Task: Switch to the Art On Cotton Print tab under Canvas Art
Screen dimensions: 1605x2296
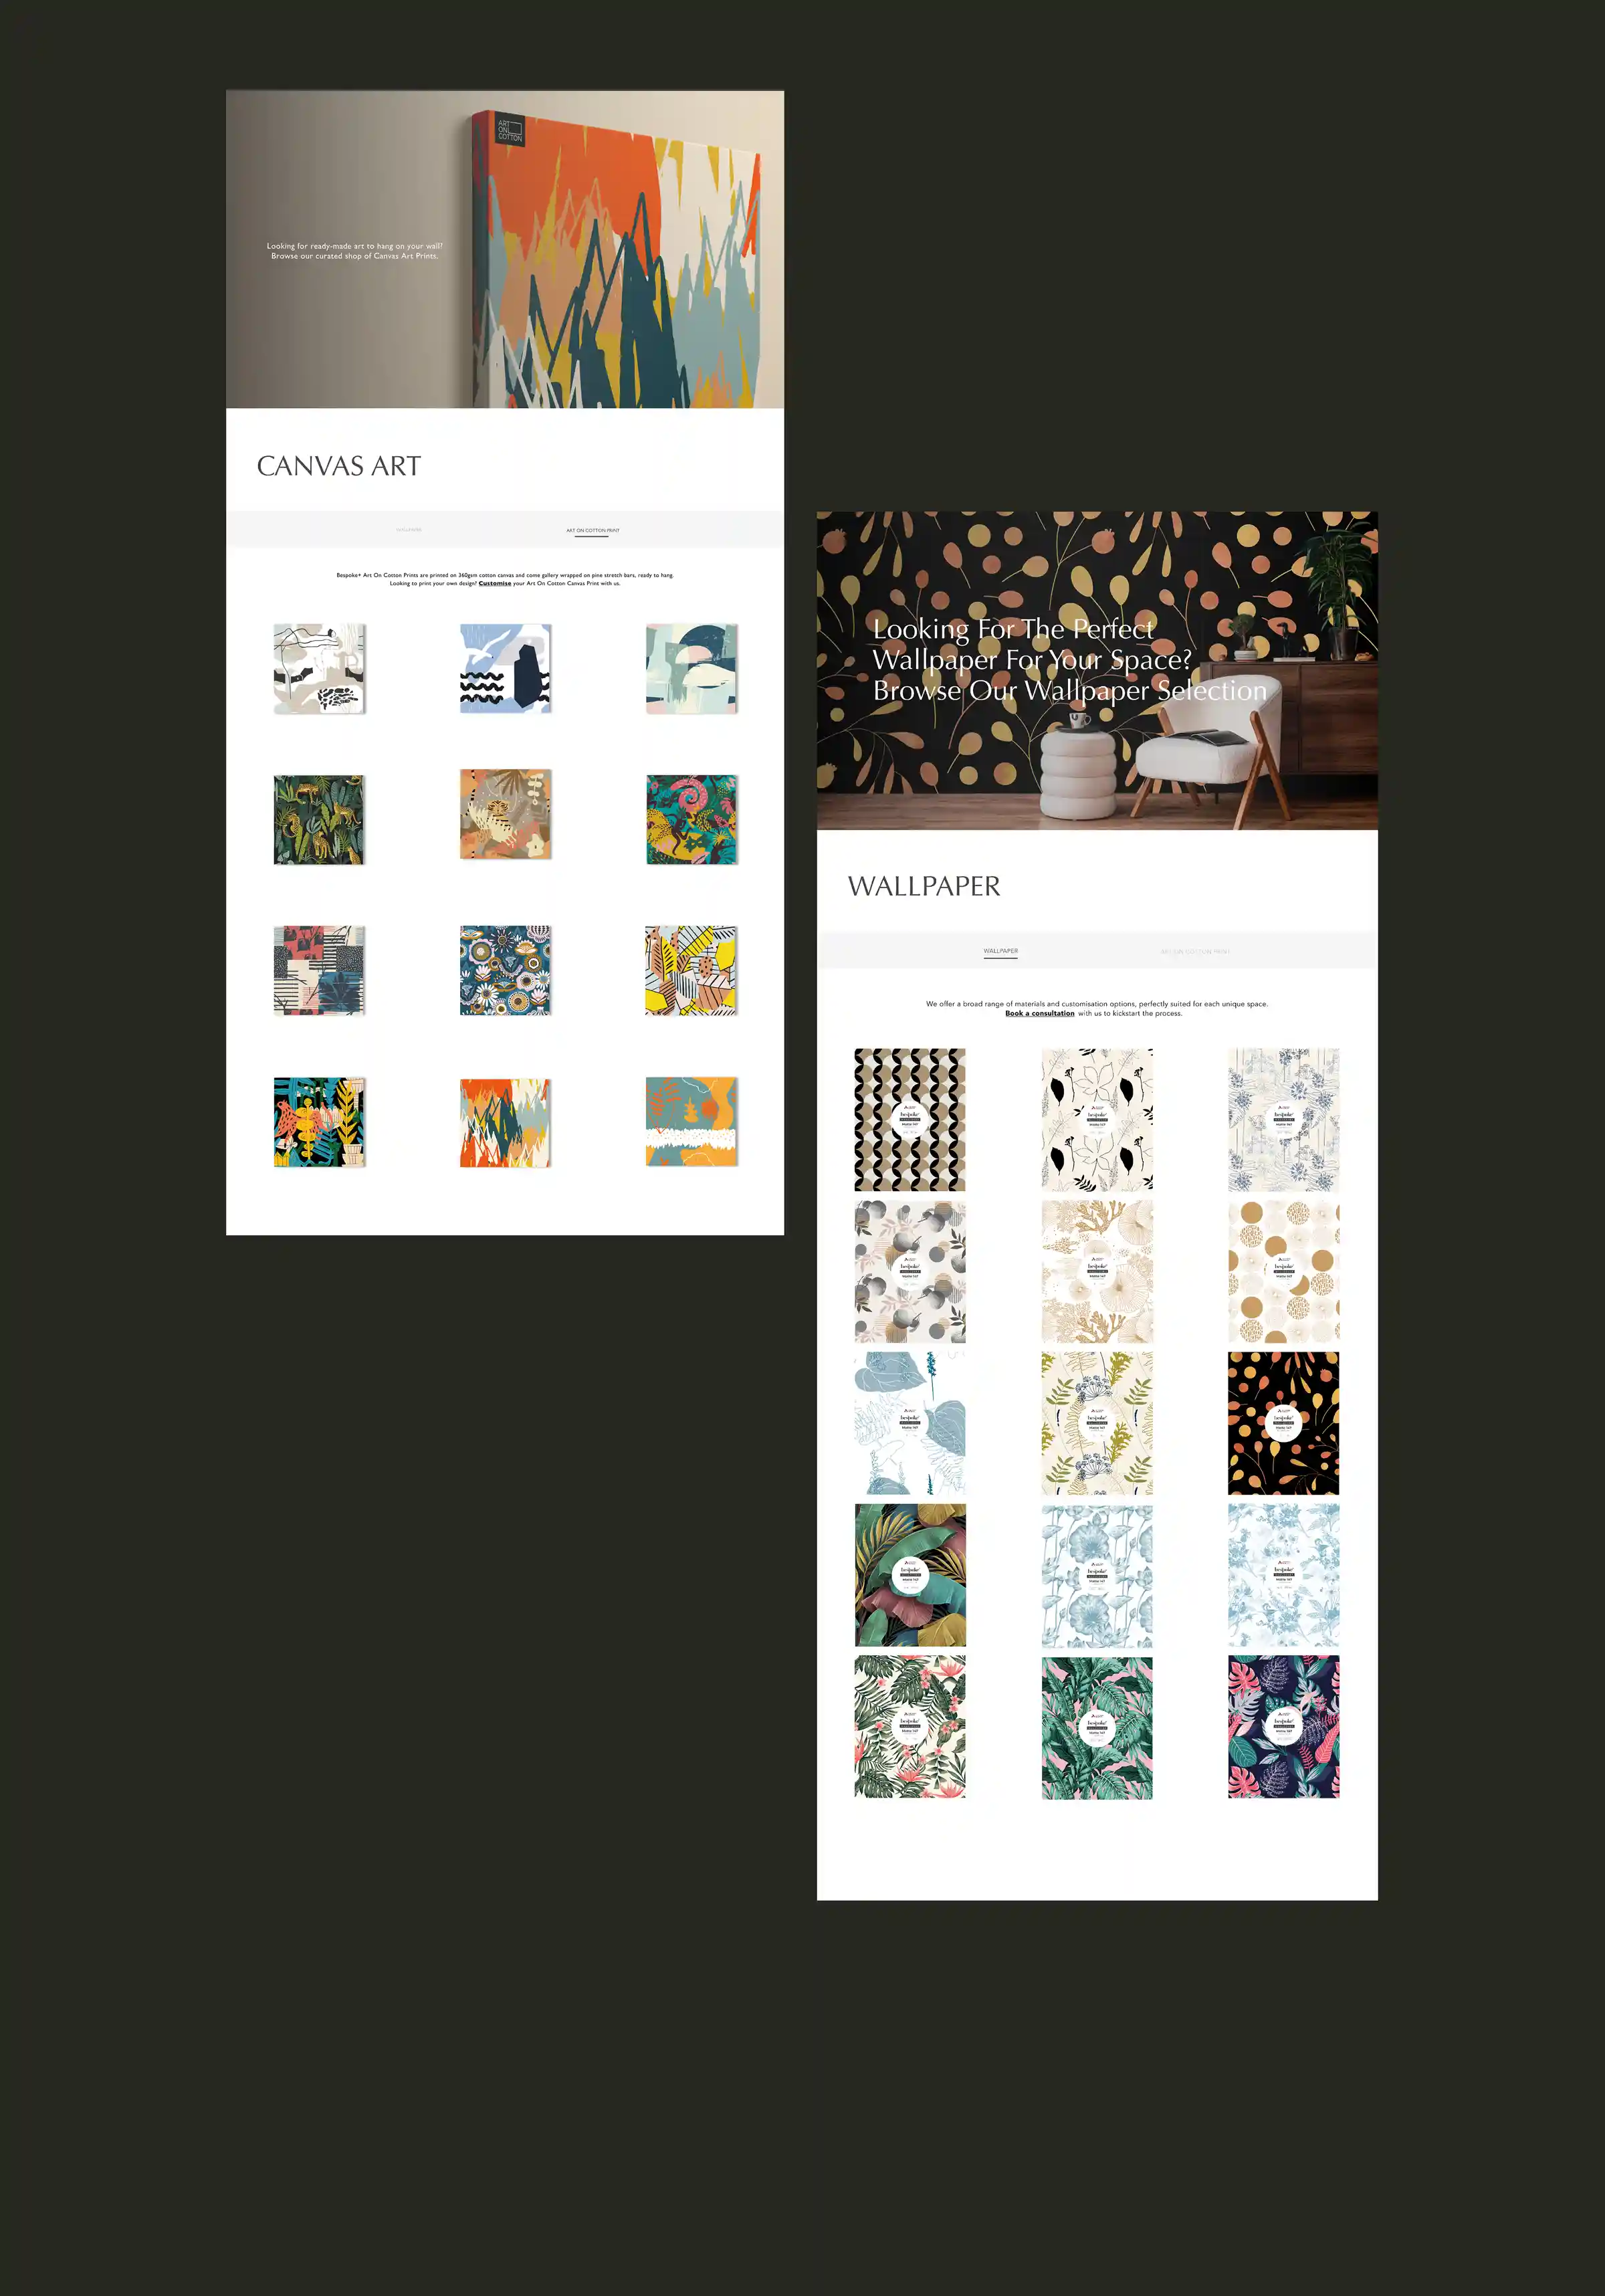Action: pyautogui.click(x=592, y=530)
